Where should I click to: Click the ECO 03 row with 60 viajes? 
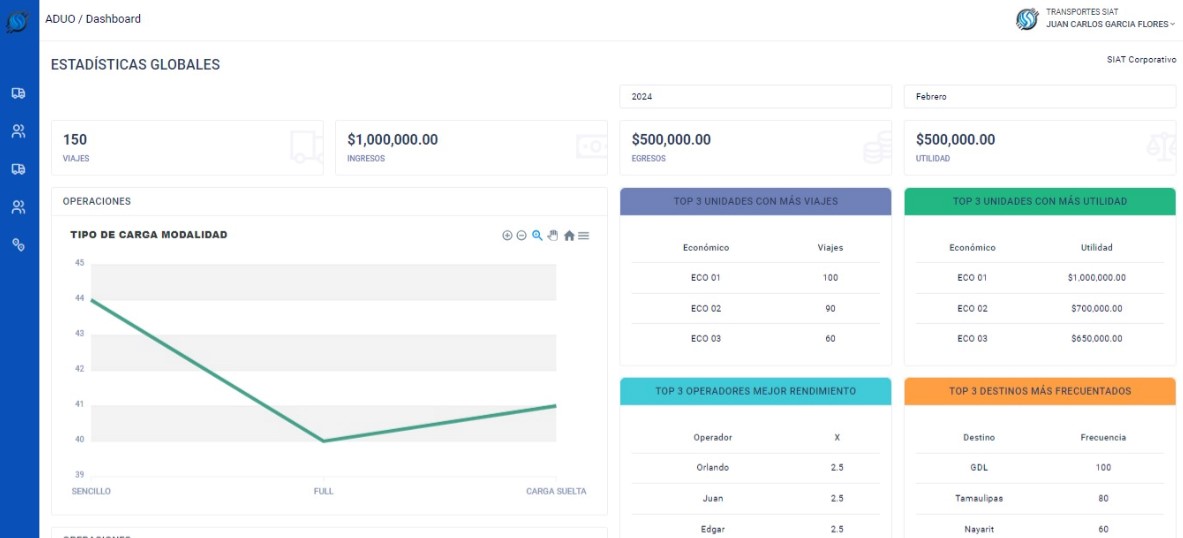(755, 339)
